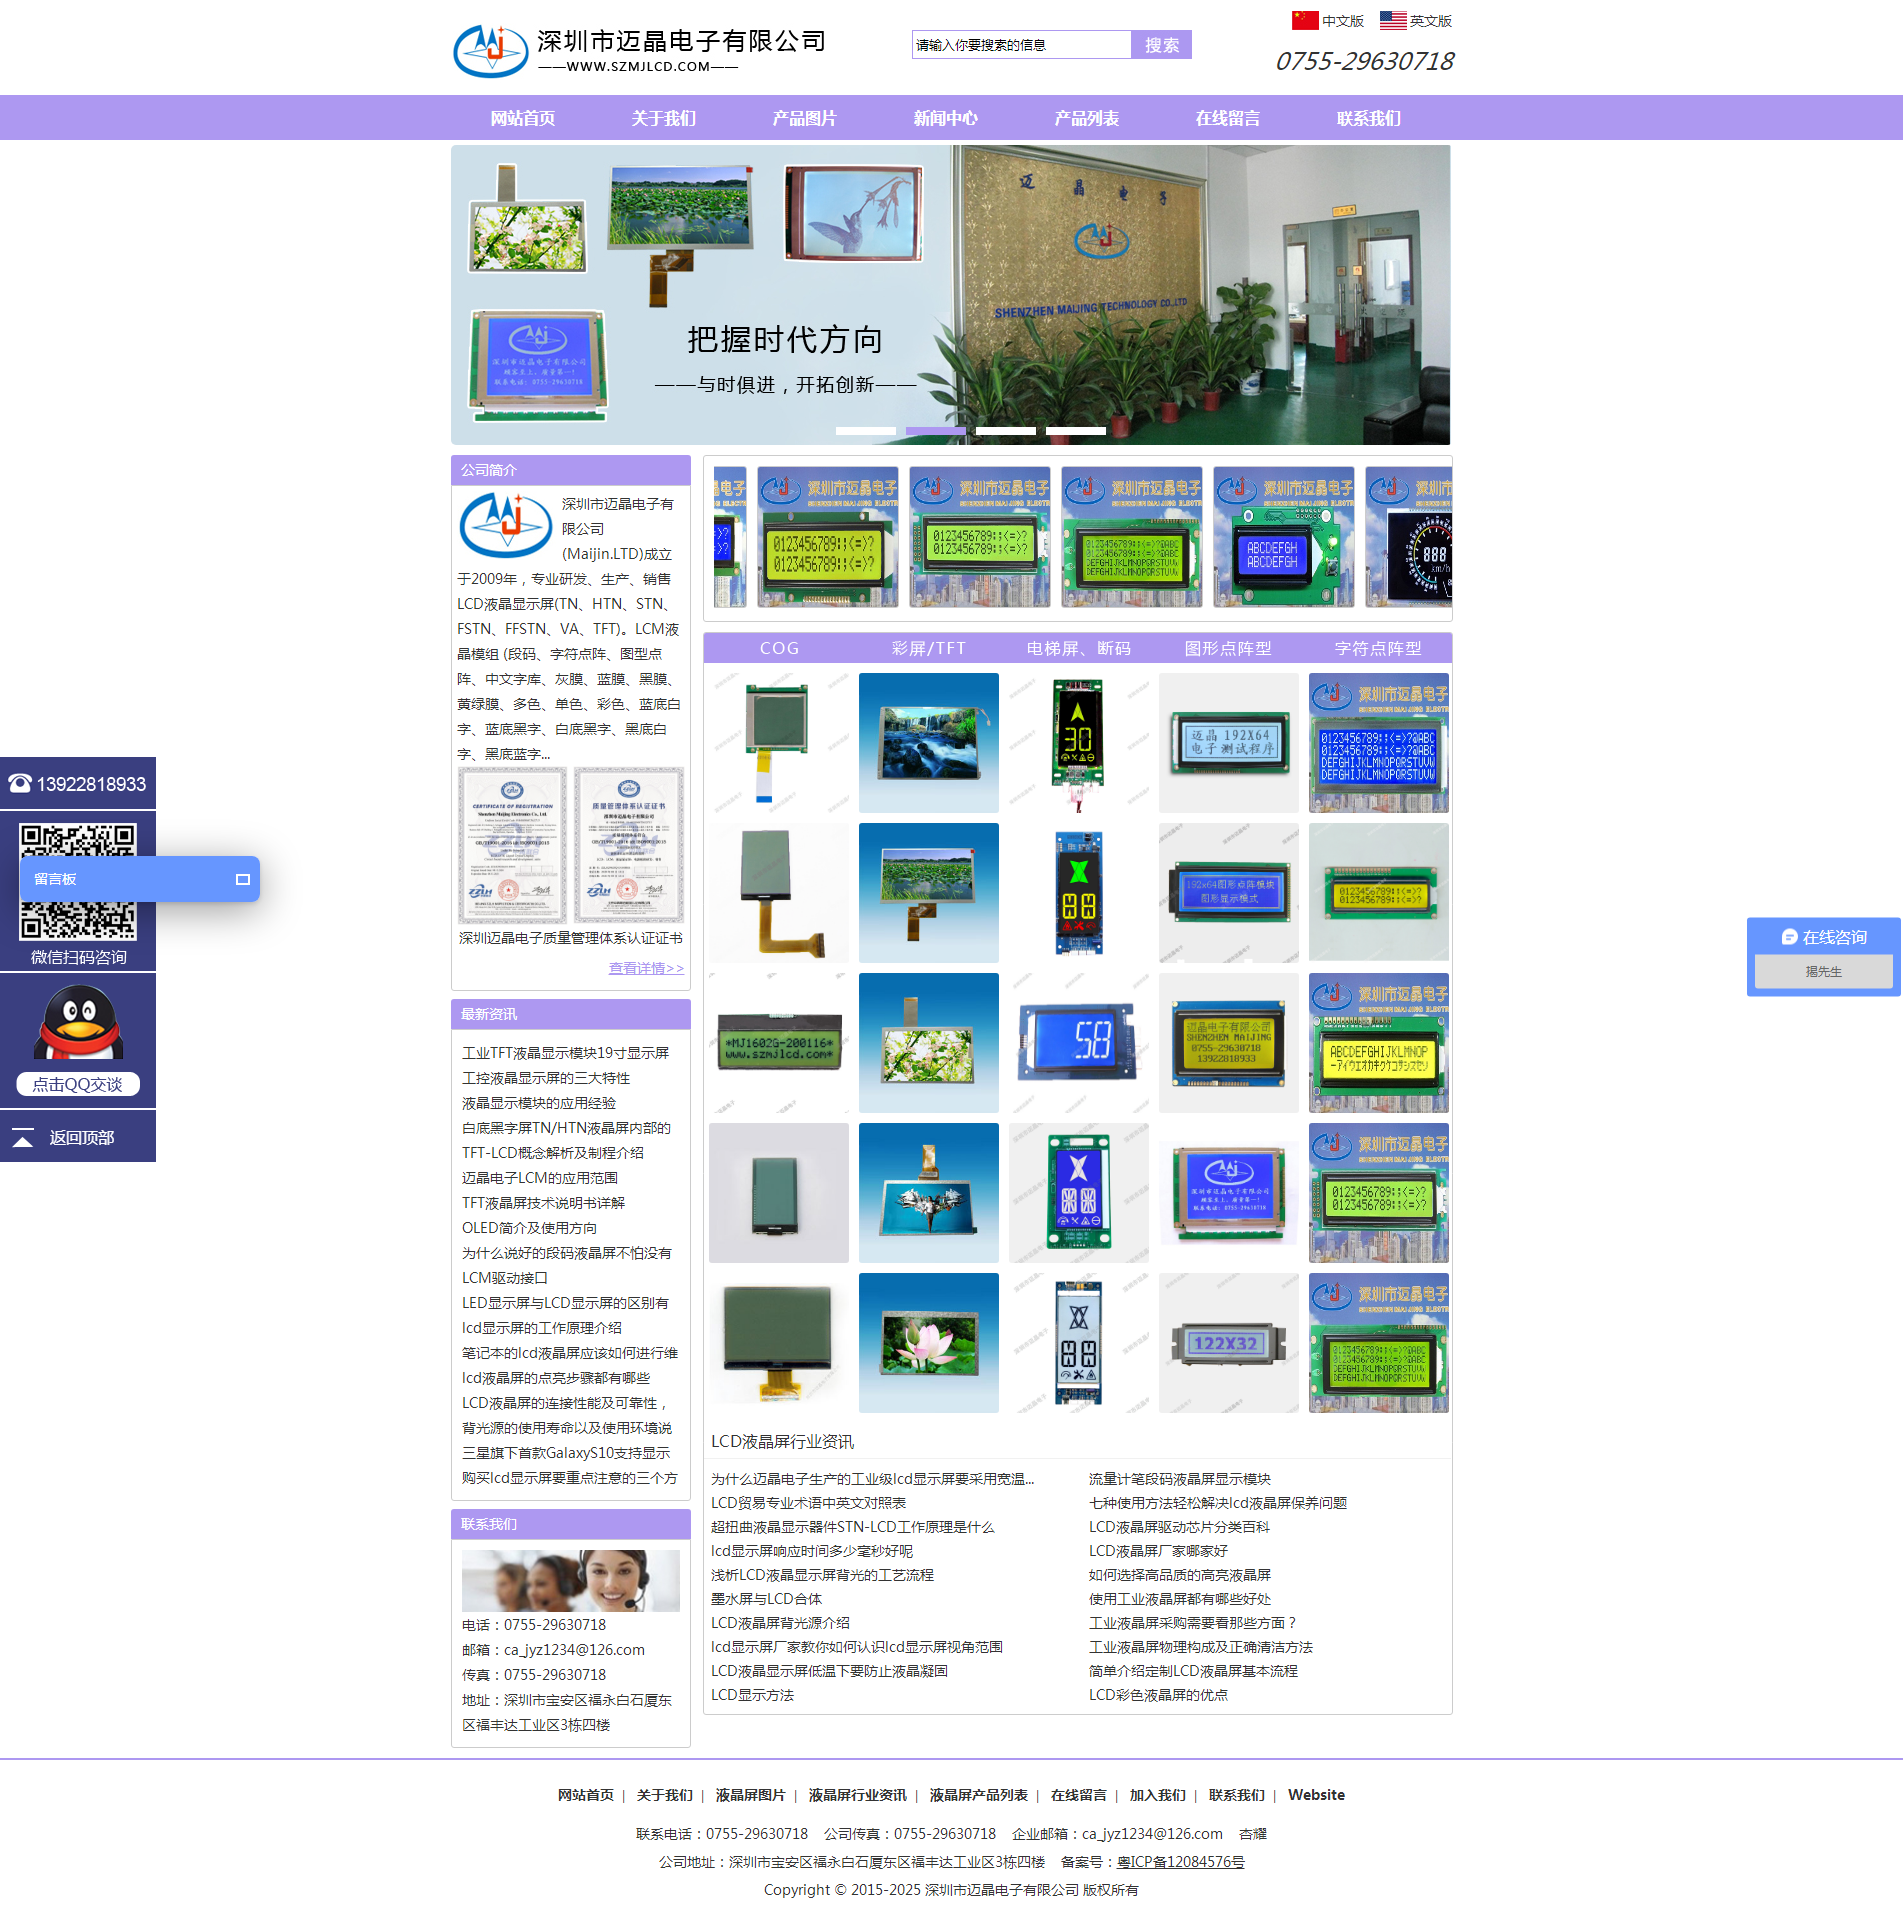Select the 电梯屏、断码 product tab
The height and width of the screenshot is (1914, 1903).
pos(1079,648)
